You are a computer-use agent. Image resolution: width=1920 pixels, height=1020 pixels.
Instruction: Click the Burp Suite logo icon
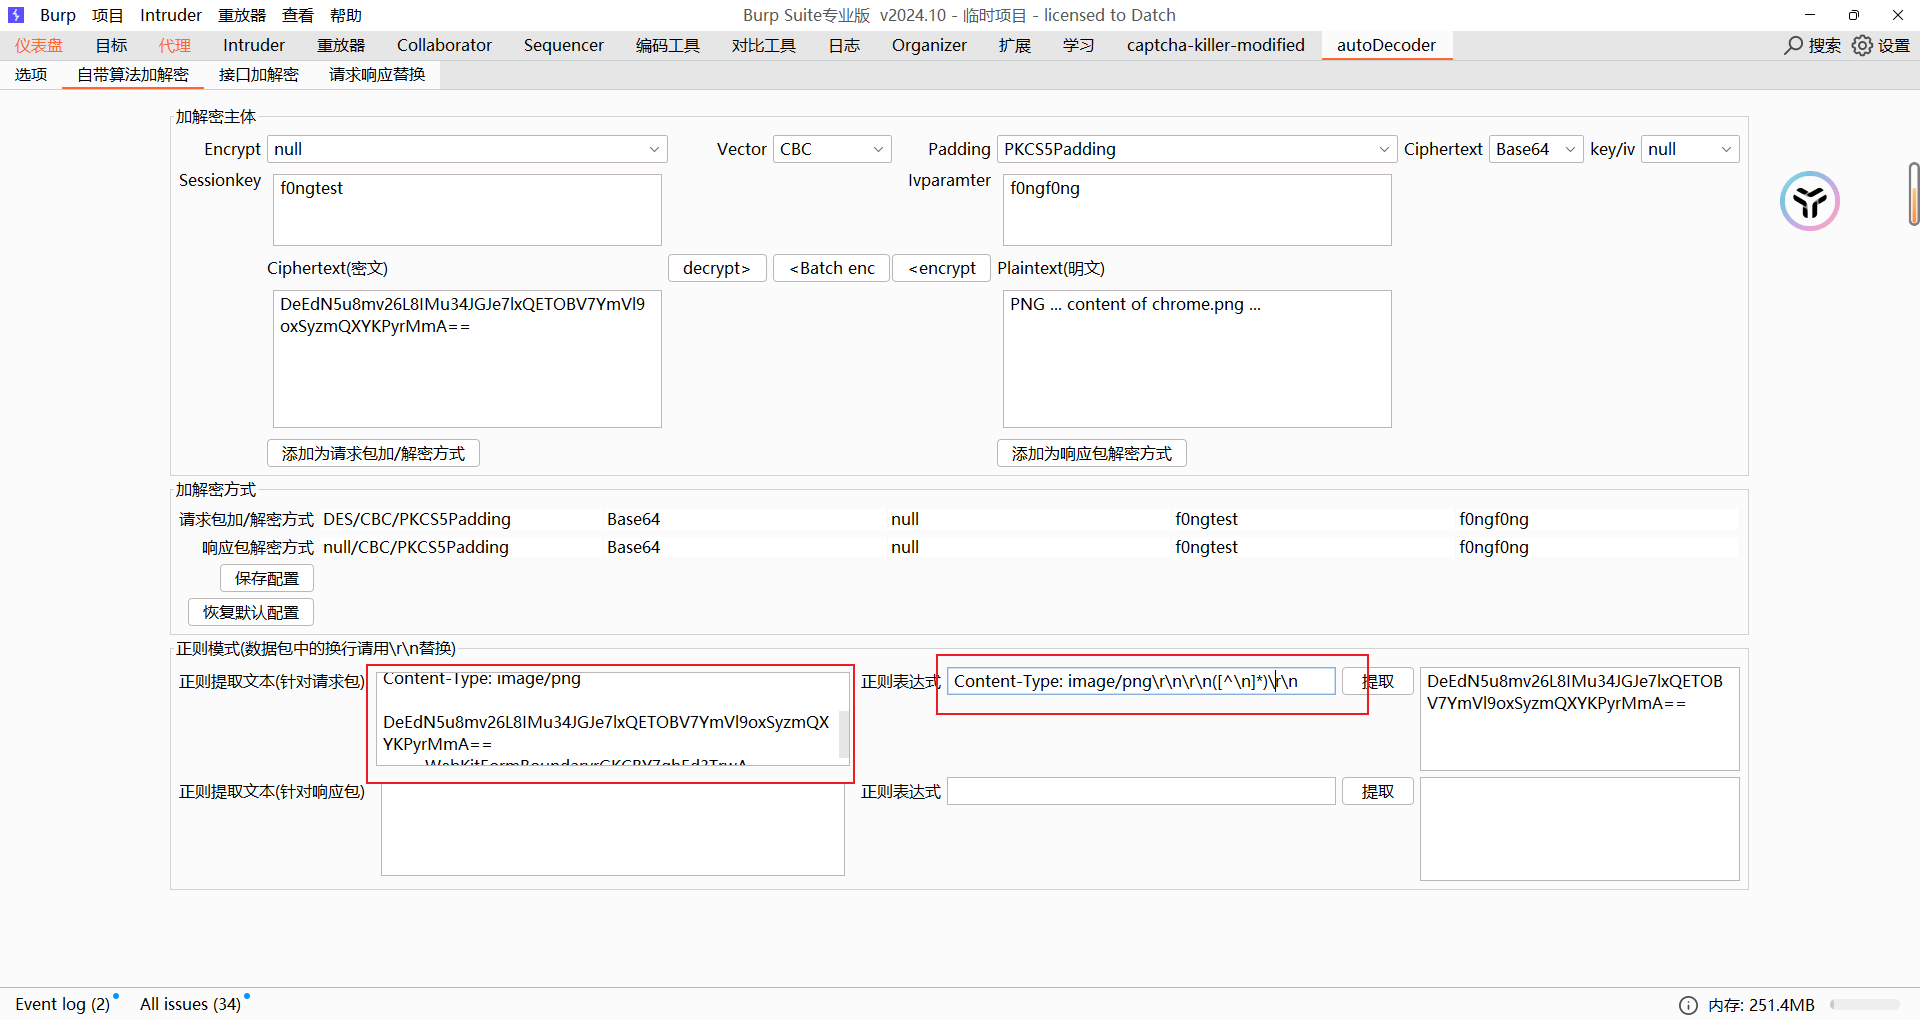click(15, 15)
